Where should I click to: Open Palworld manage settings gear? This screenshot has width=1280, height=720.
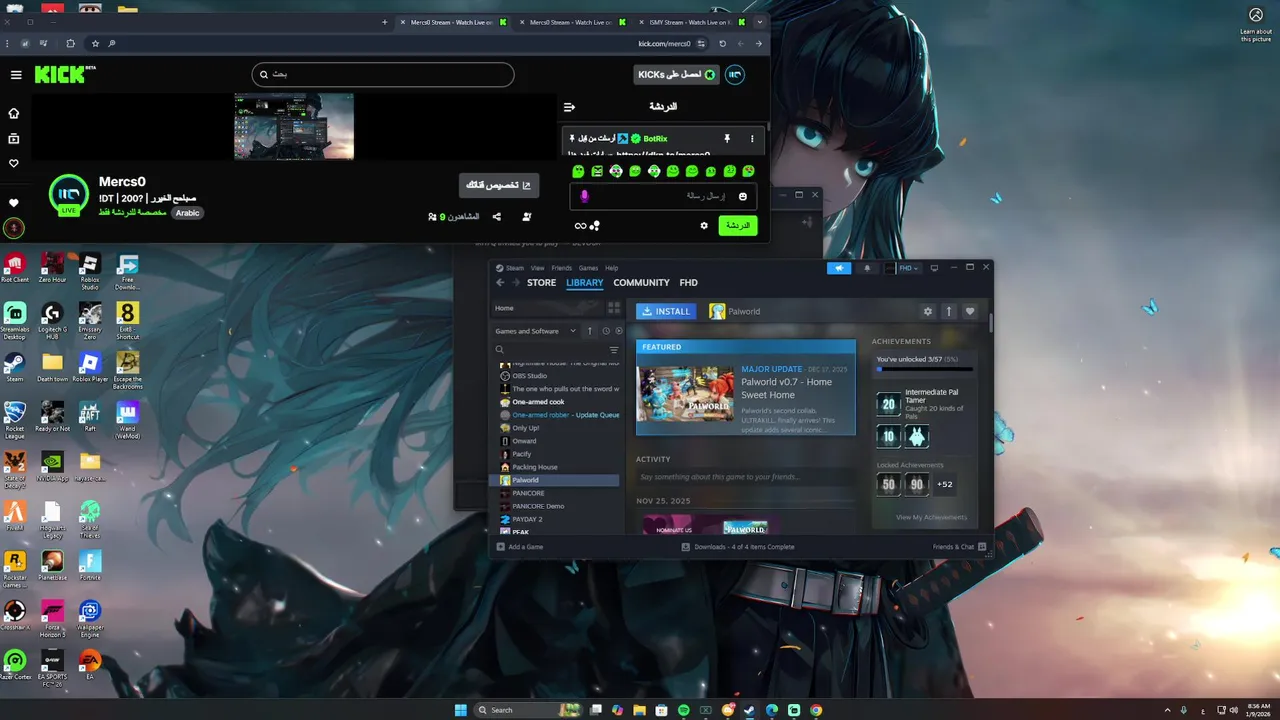click(x=928, y=311)
